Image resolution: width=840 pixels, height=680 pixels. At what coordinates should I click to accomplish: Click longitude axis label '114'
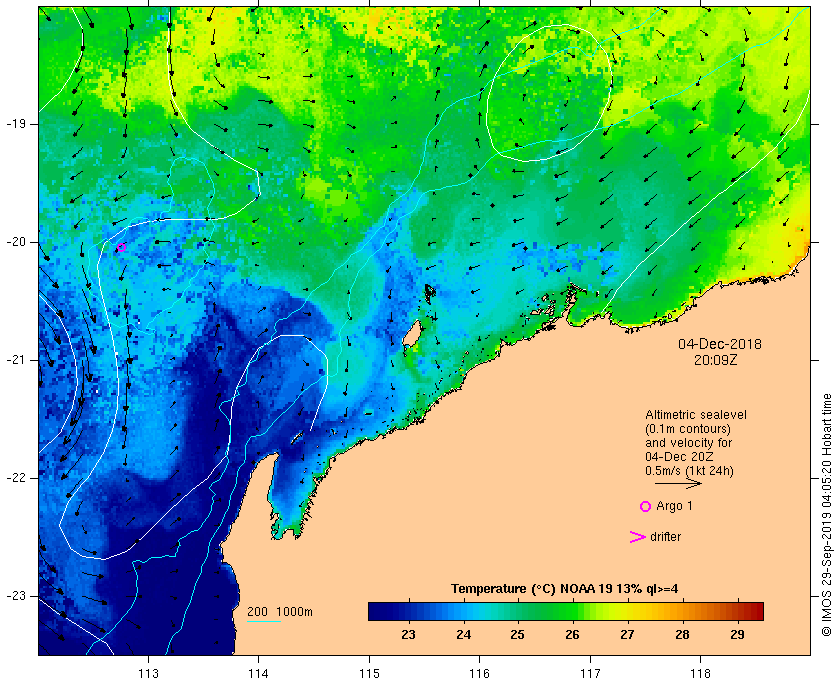[258, 674]
